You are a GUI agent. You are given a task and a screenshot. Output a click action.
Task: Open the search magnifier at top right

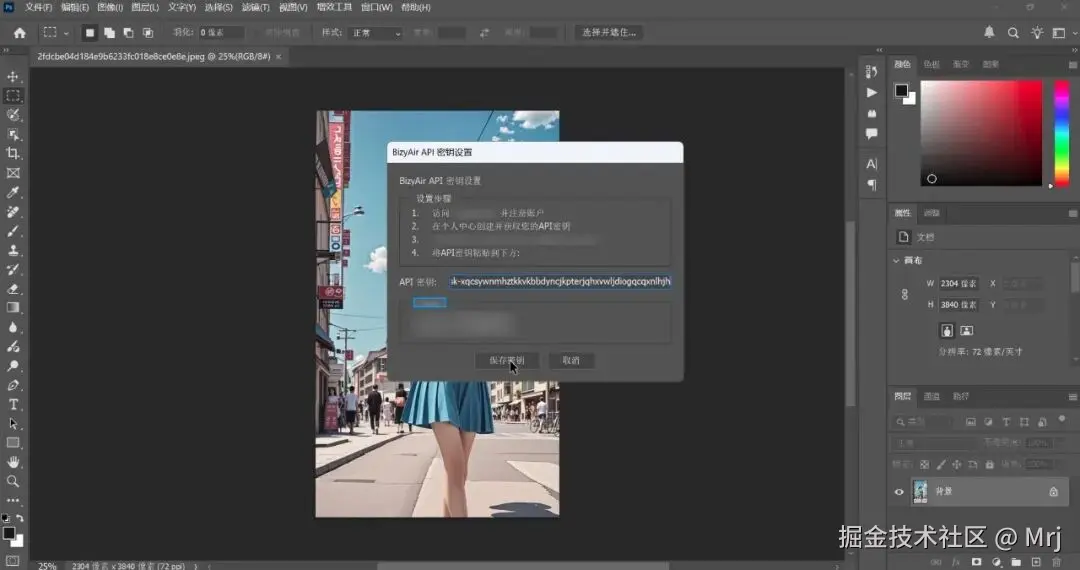tap(1013, 33)
